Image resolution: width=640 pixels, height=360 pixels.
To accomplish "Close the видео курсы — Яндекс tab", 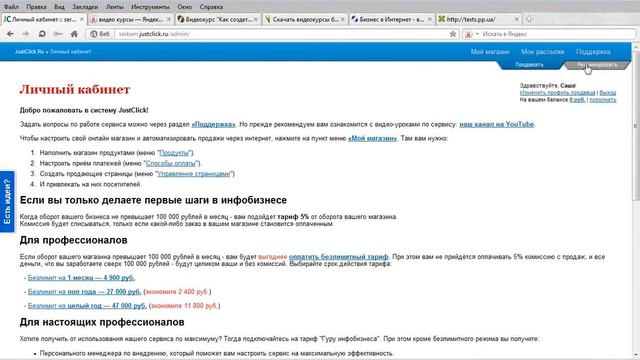I will point(169,19).
